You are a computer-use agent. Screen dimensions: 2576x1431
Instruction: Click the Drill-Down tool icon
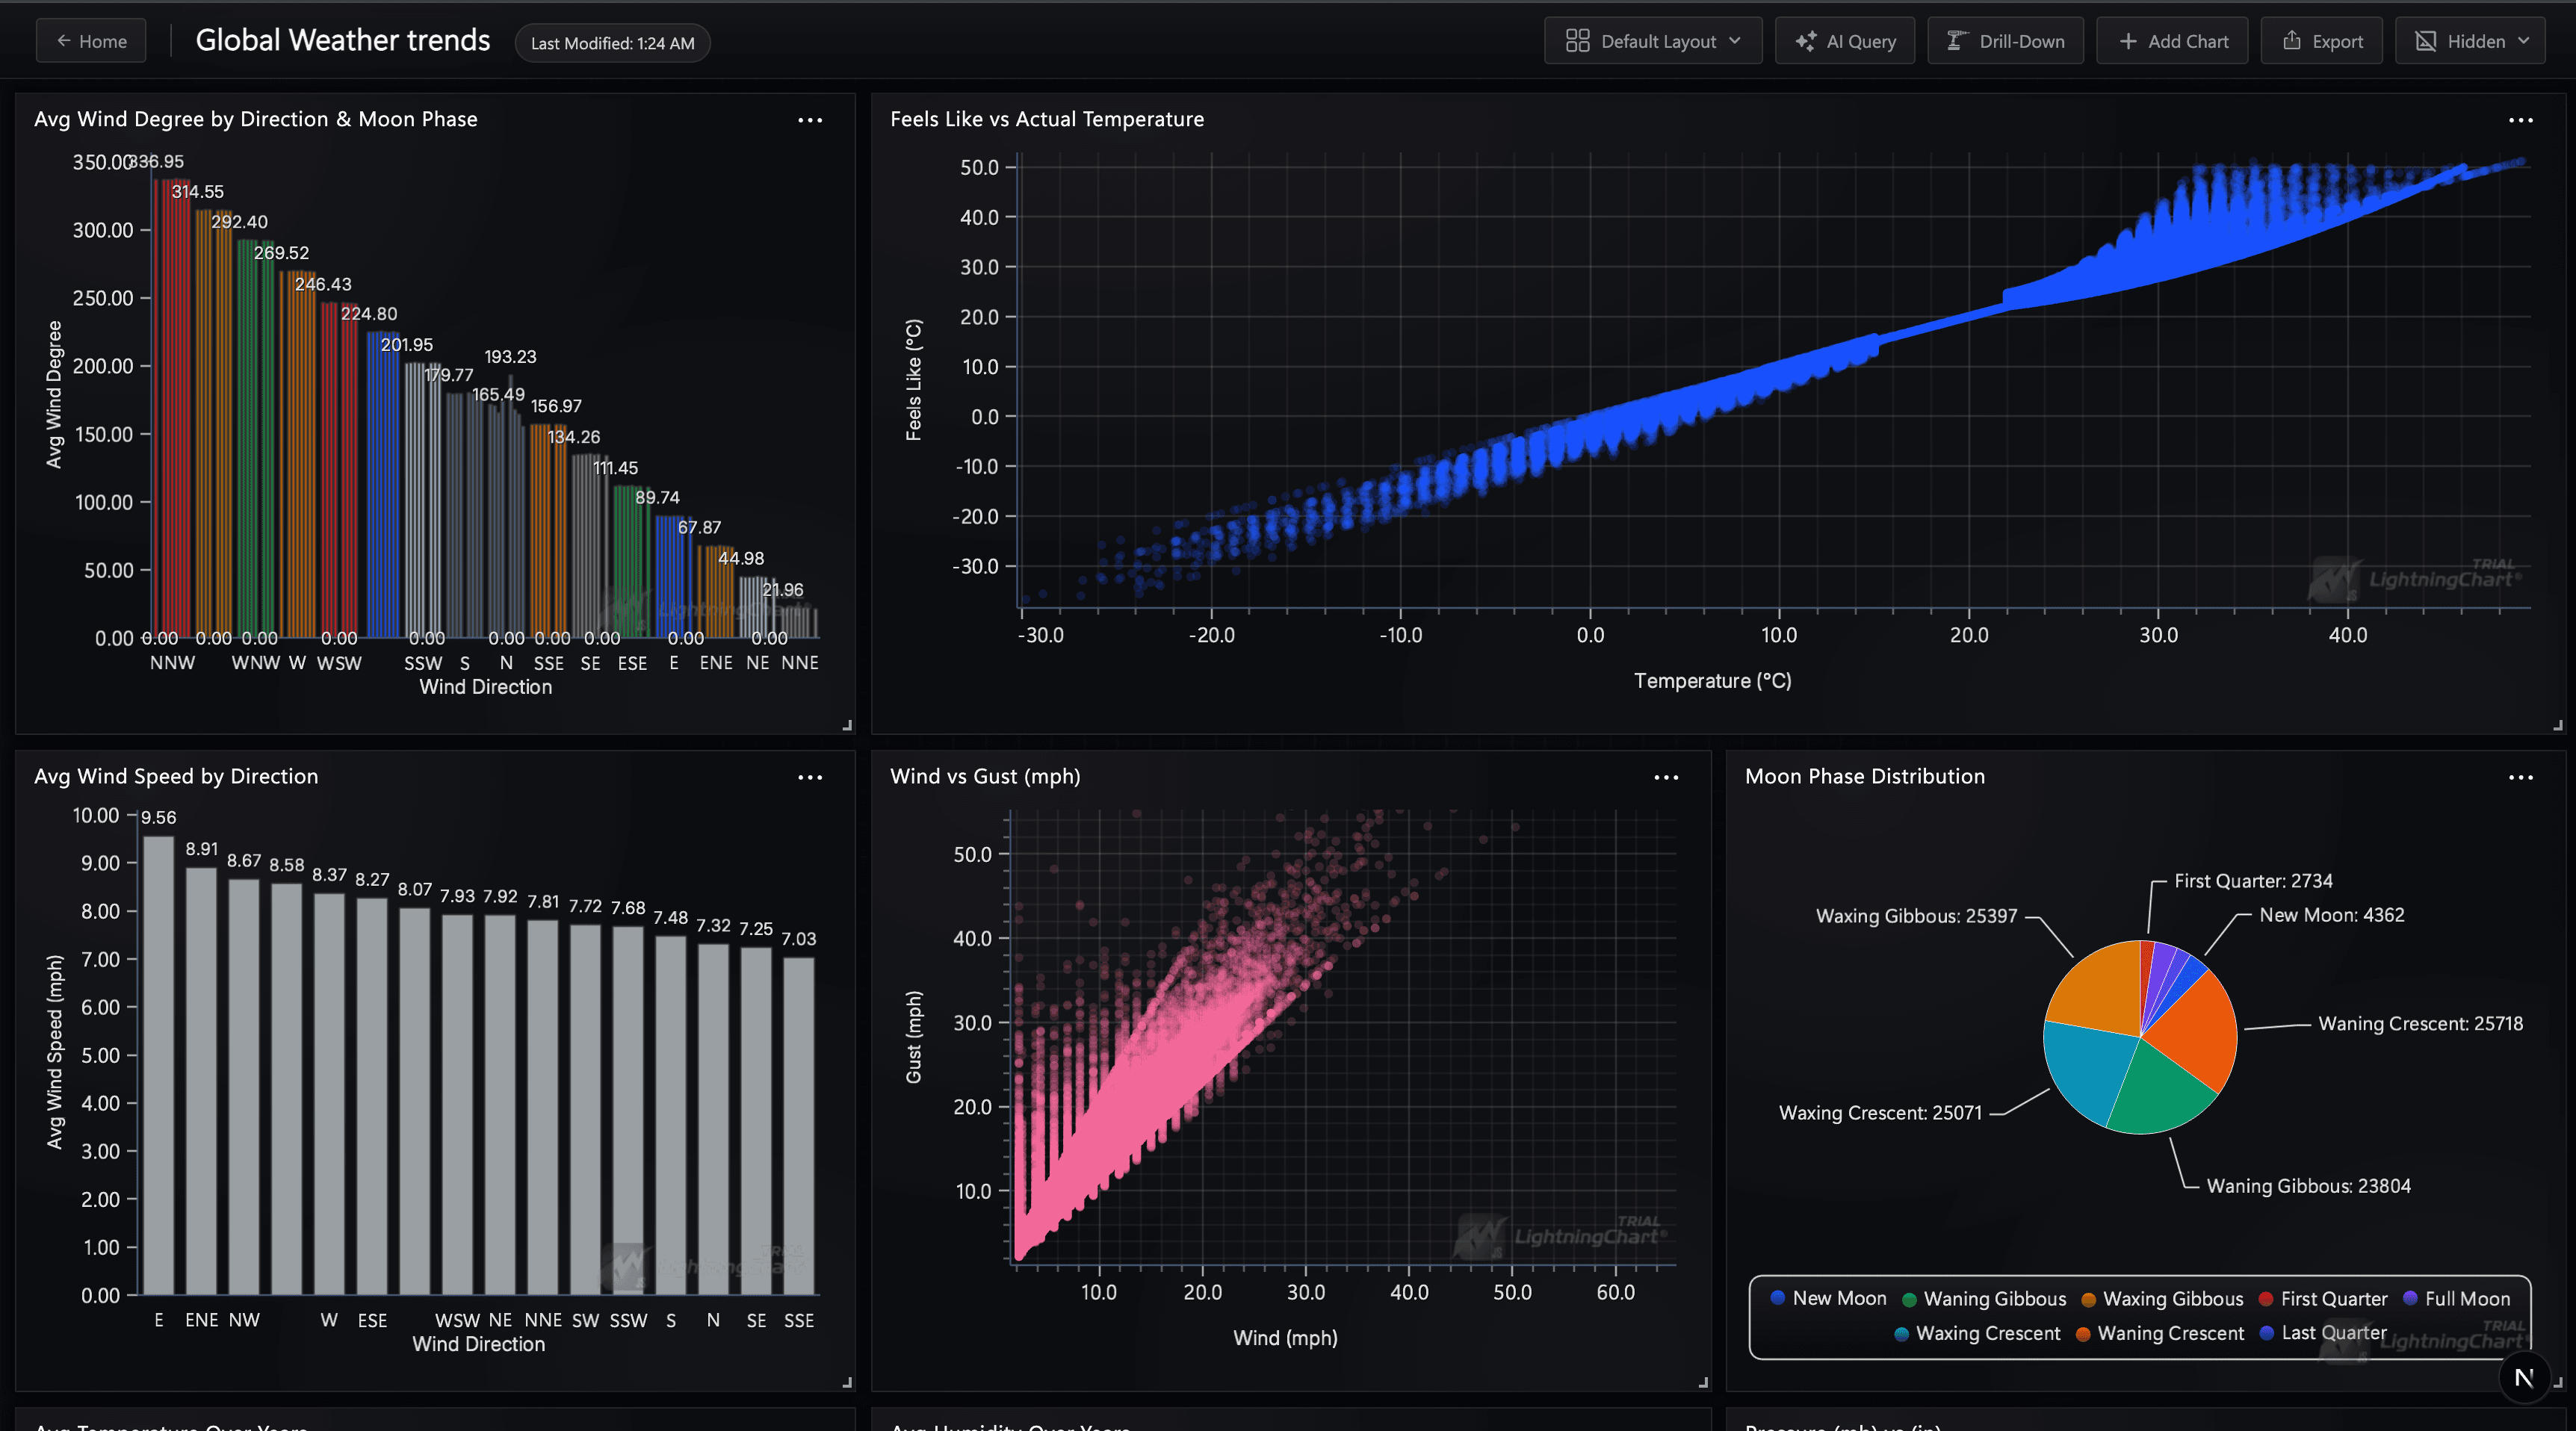pos(1956,41)
